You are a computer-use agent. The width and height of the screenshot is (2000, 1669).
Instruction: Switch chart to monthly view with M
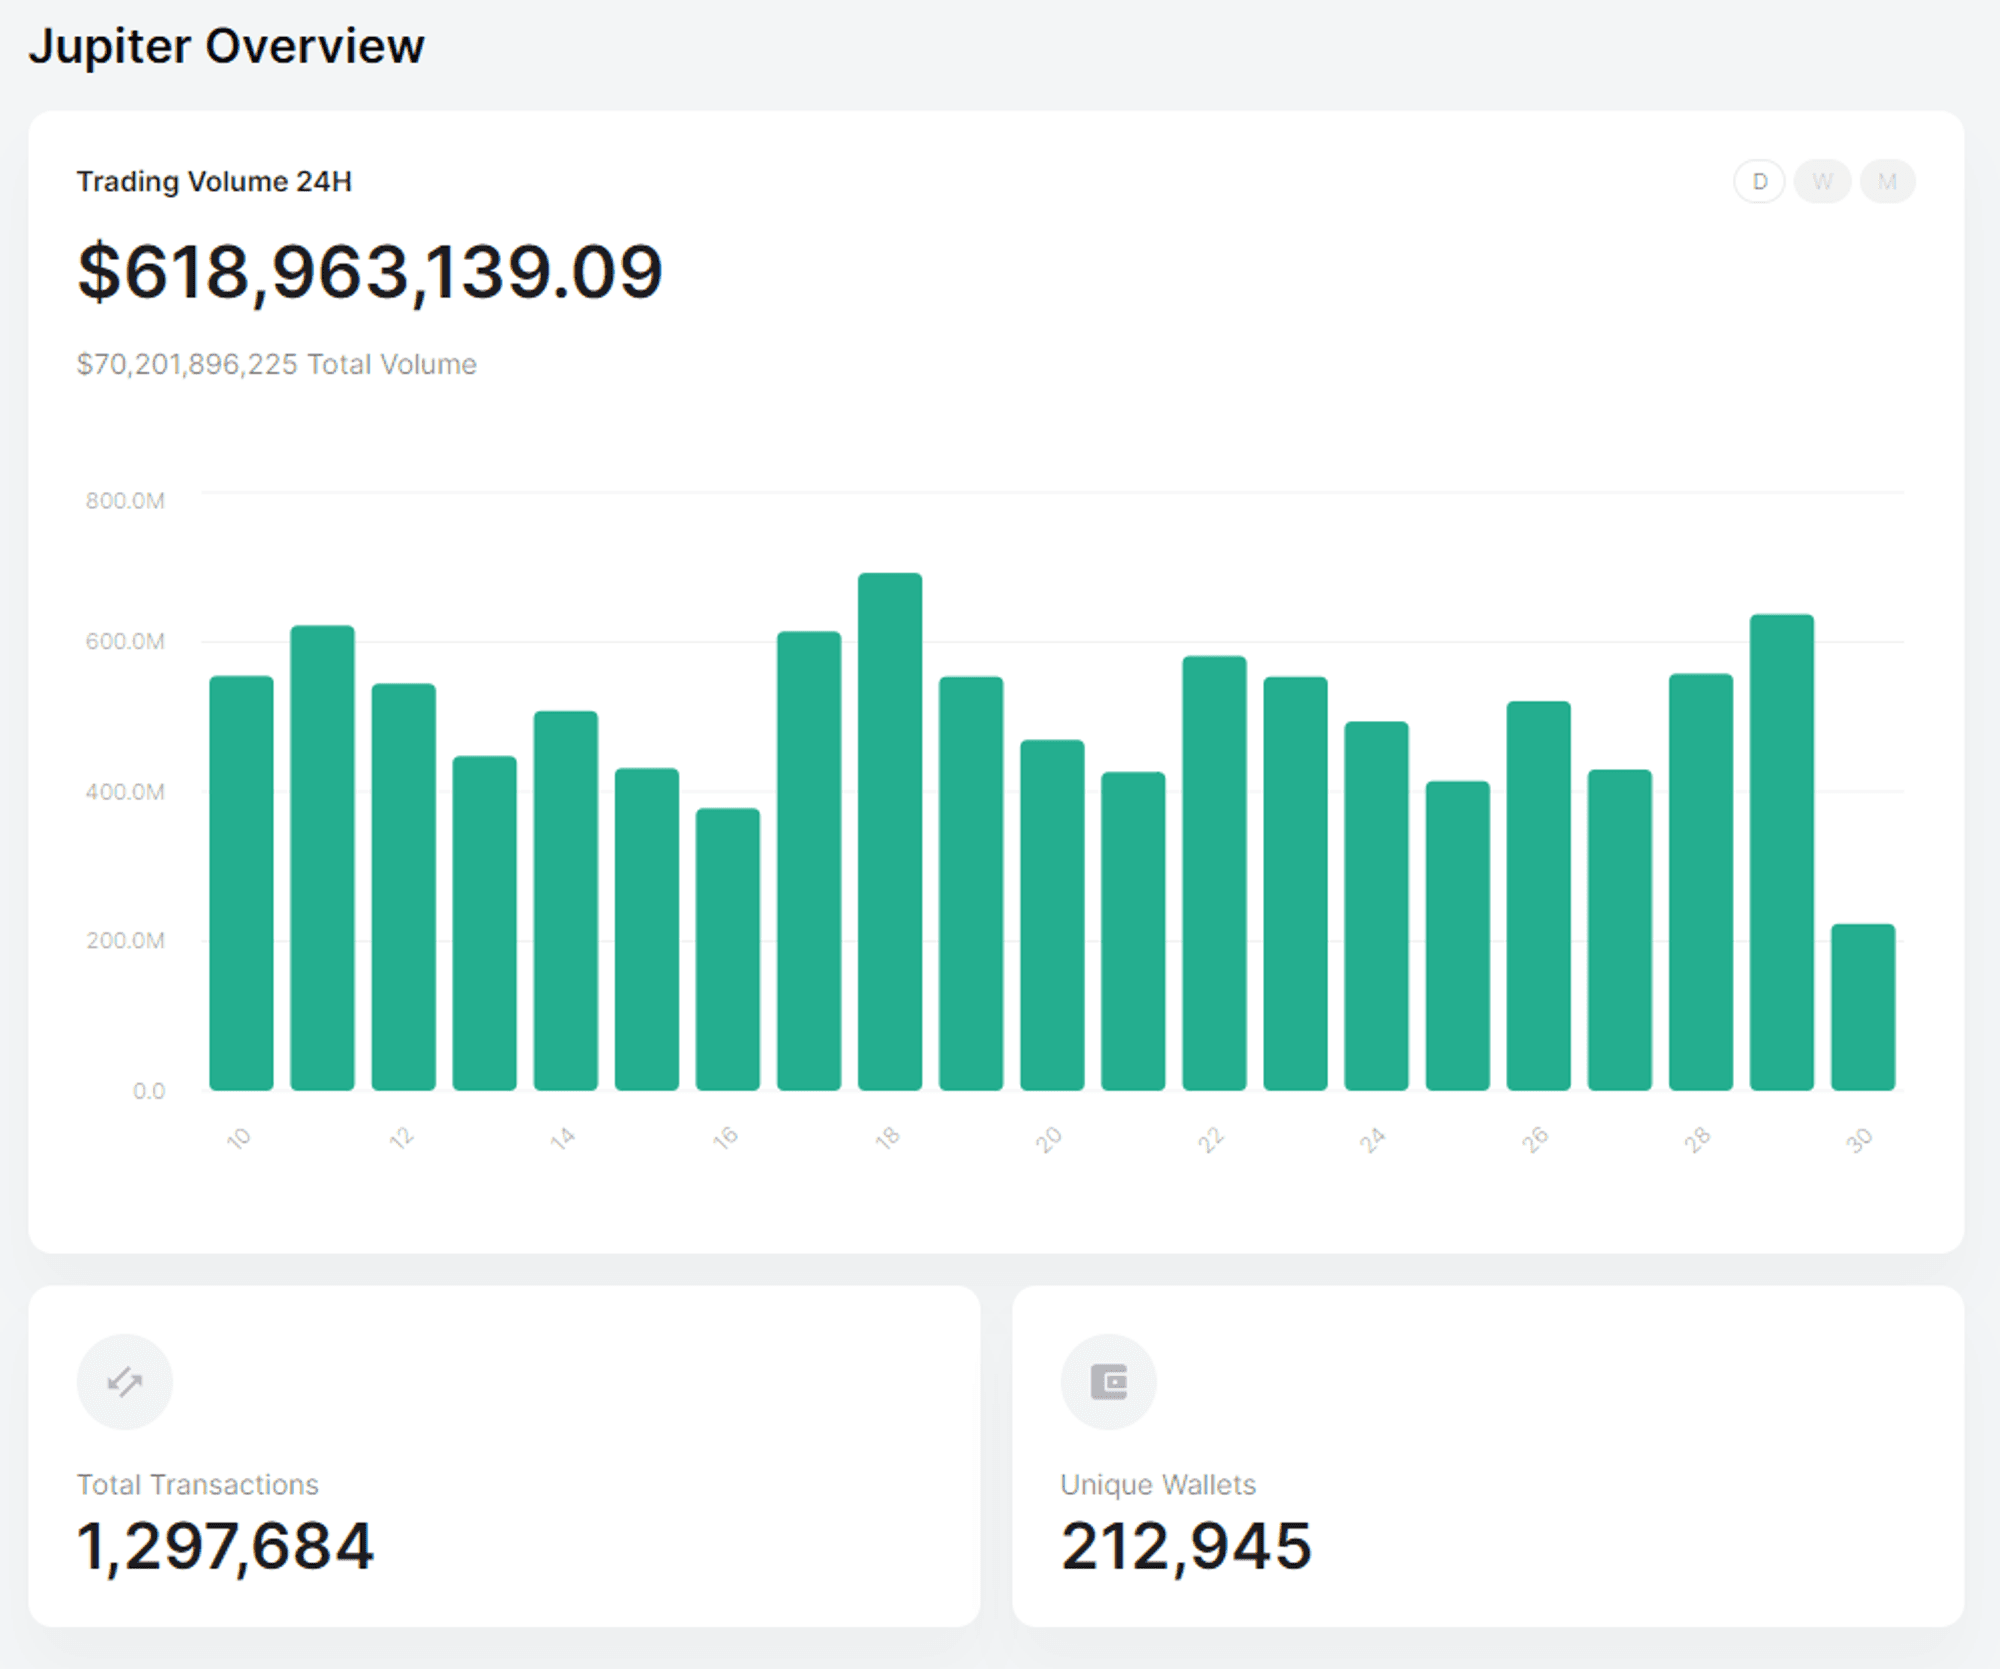[1888, 182]
